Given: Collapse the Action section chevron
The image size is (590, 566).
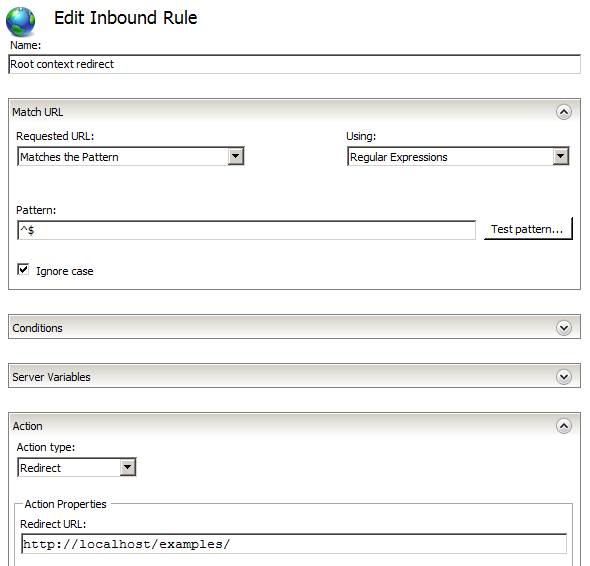Looking at the screenshot, I should [564, 426].
